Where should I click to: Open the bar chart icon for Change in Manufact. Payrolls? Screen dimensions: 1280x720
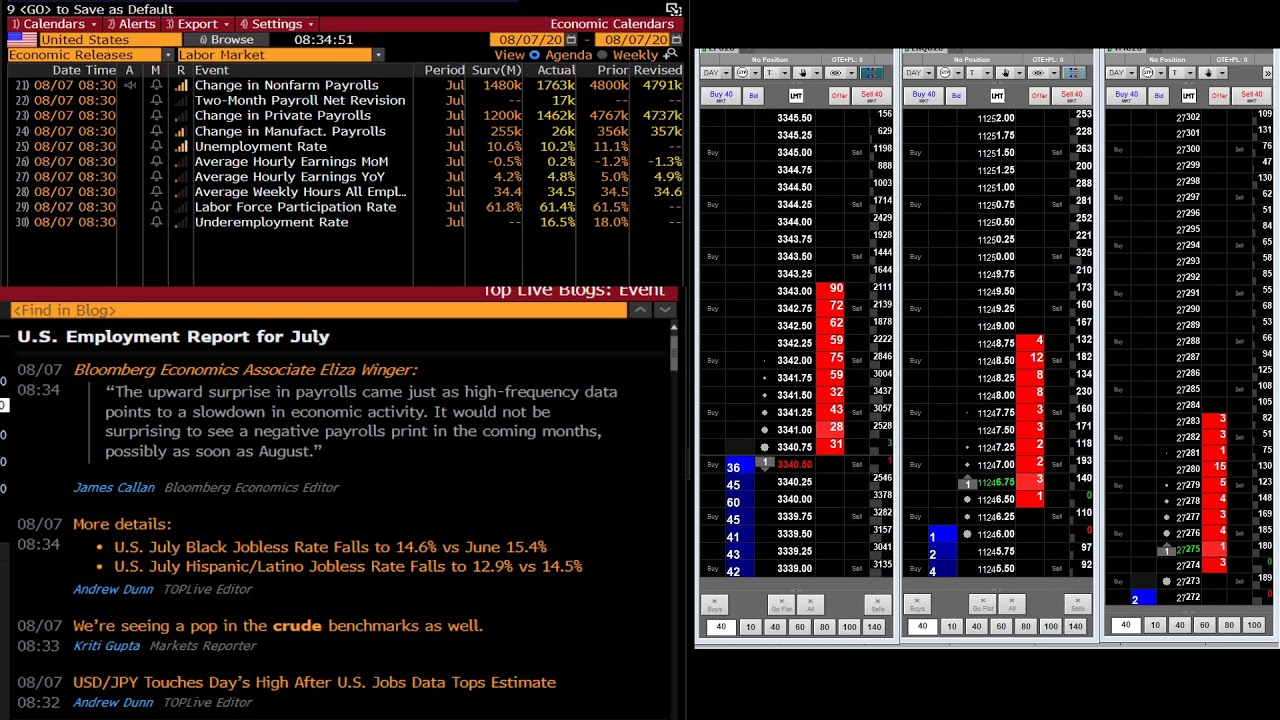(181, 131)
